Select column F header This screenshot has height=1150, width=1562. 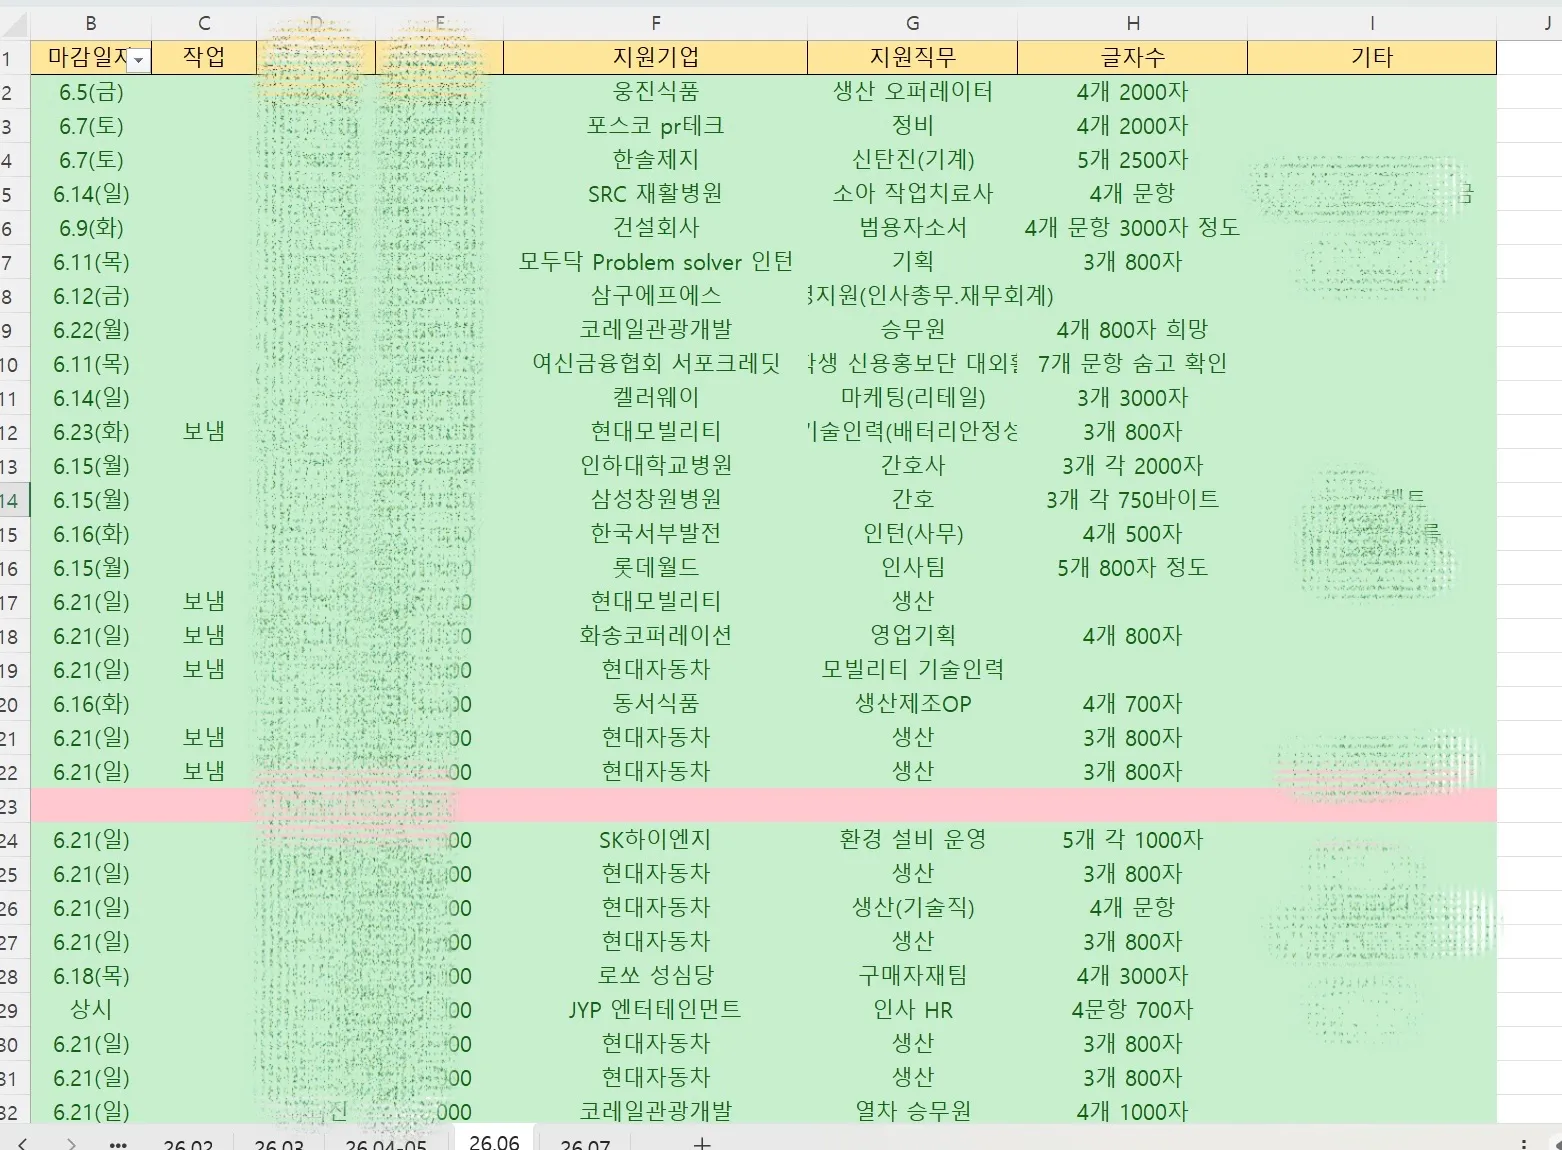pyautogui.click(x=655, y=23)
